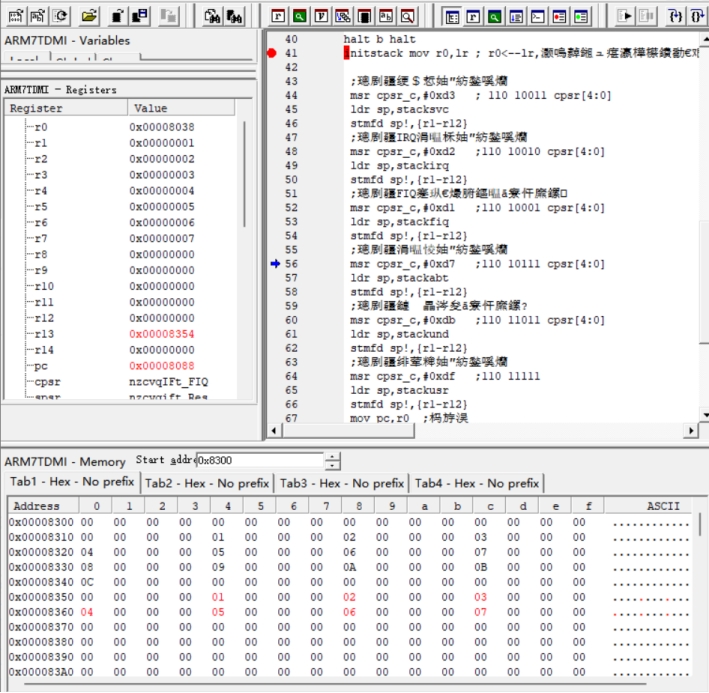Open processor Backtrace view icon
This screenshot has height=693, width=709.
pyautogui.click(x=343, y=17)
